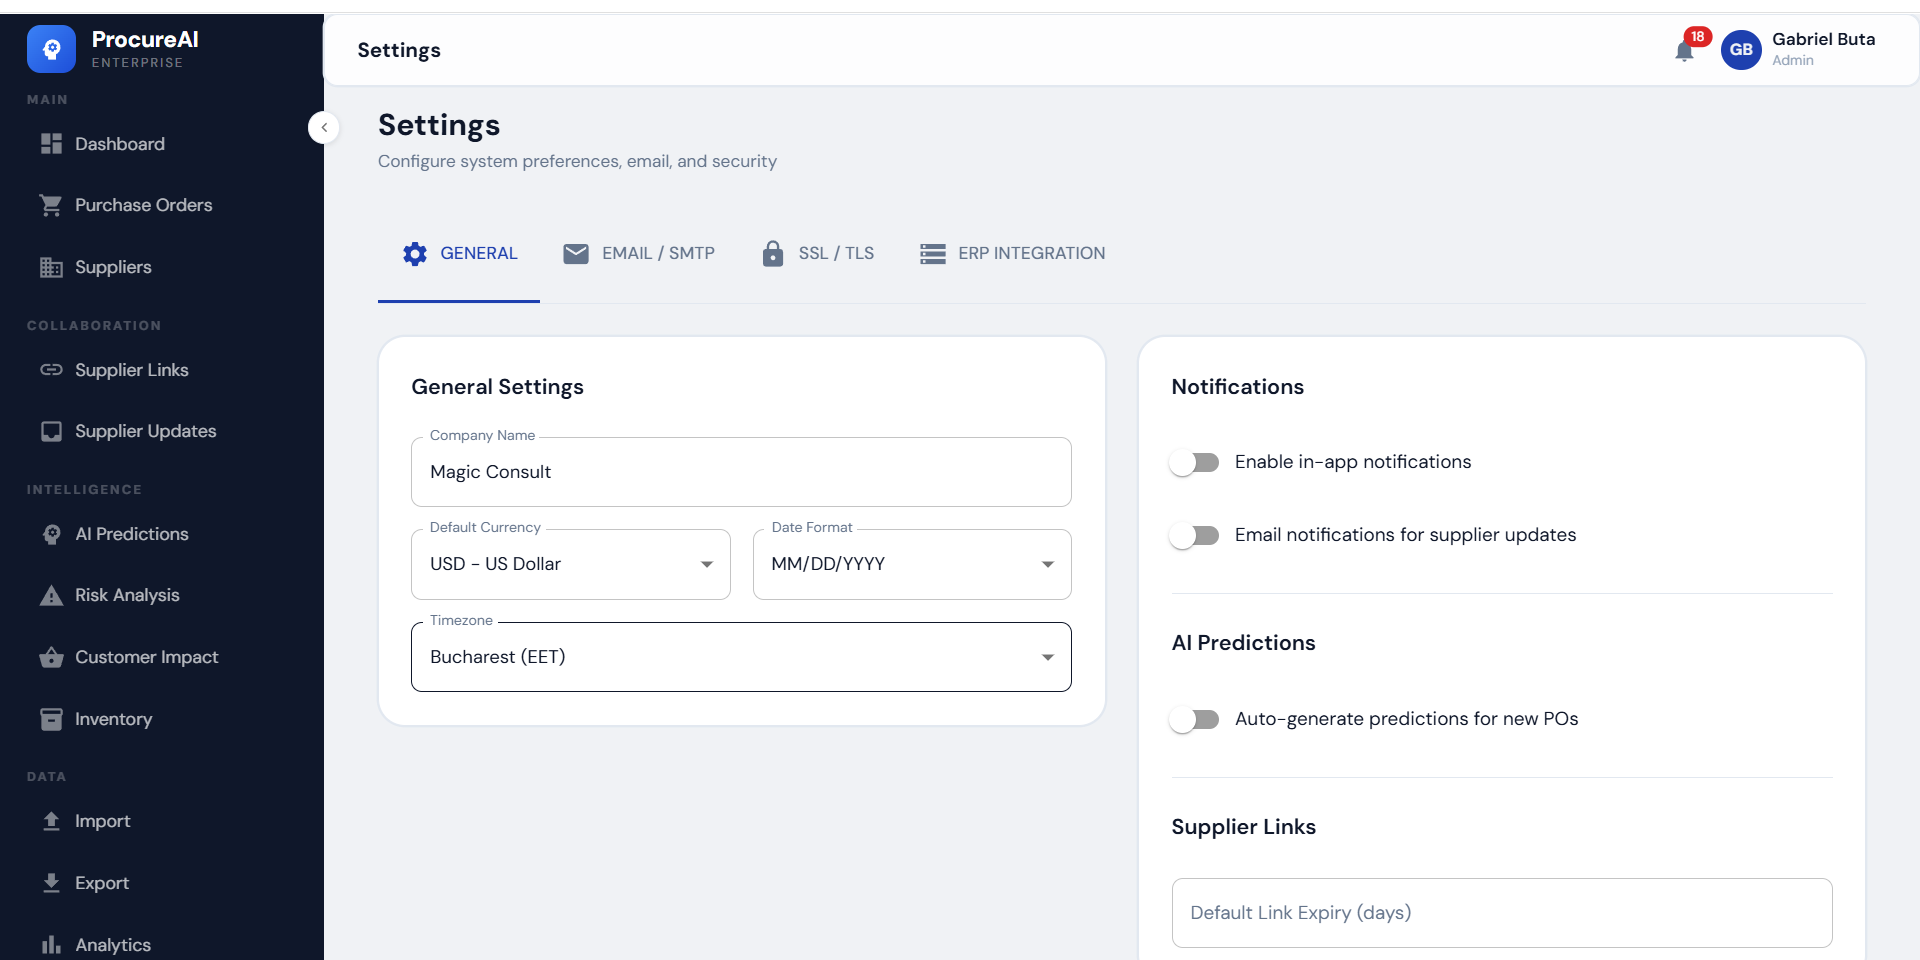
Task: Click the Customer Impact basket icon
Action: (51, 657)
